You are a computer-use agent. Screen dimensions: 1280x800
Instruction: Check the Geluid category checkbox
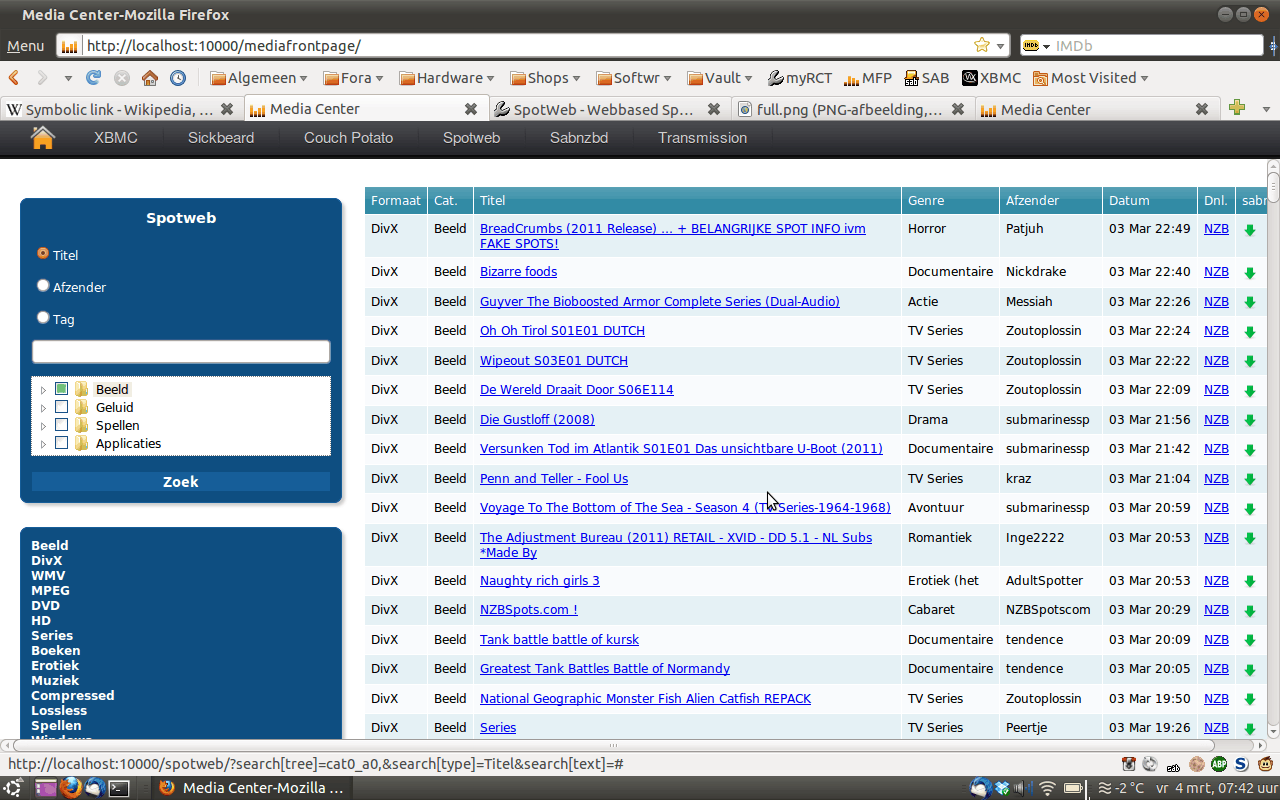(x=61, y=407)
